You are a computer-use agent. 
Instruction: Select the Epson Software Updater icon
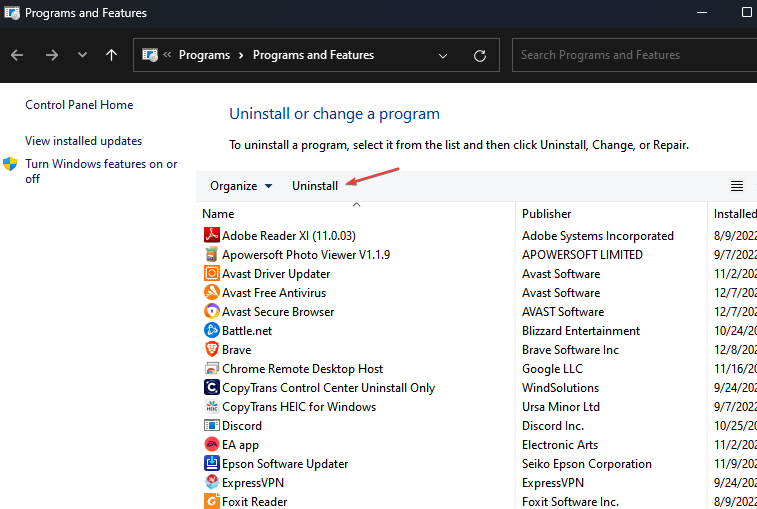click(x=211, y=464)
